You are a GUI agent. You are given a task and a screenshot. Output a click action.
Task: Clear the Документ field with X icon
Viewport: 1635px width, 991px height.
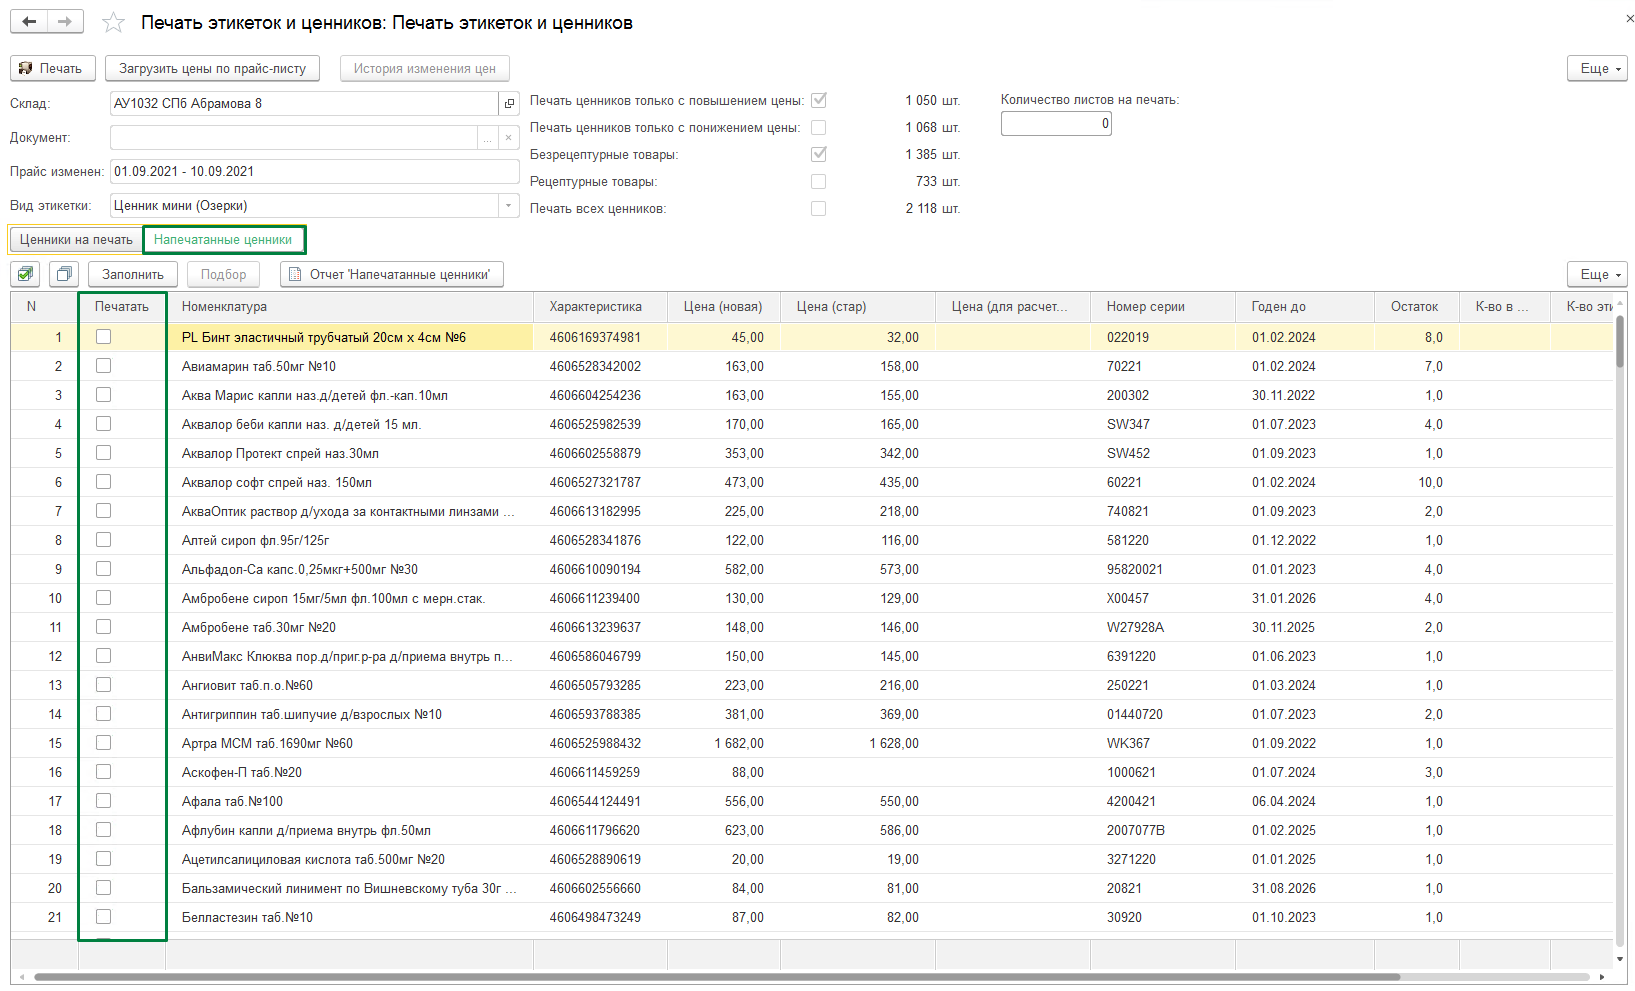pyautogui.click(x=508, y=138)
